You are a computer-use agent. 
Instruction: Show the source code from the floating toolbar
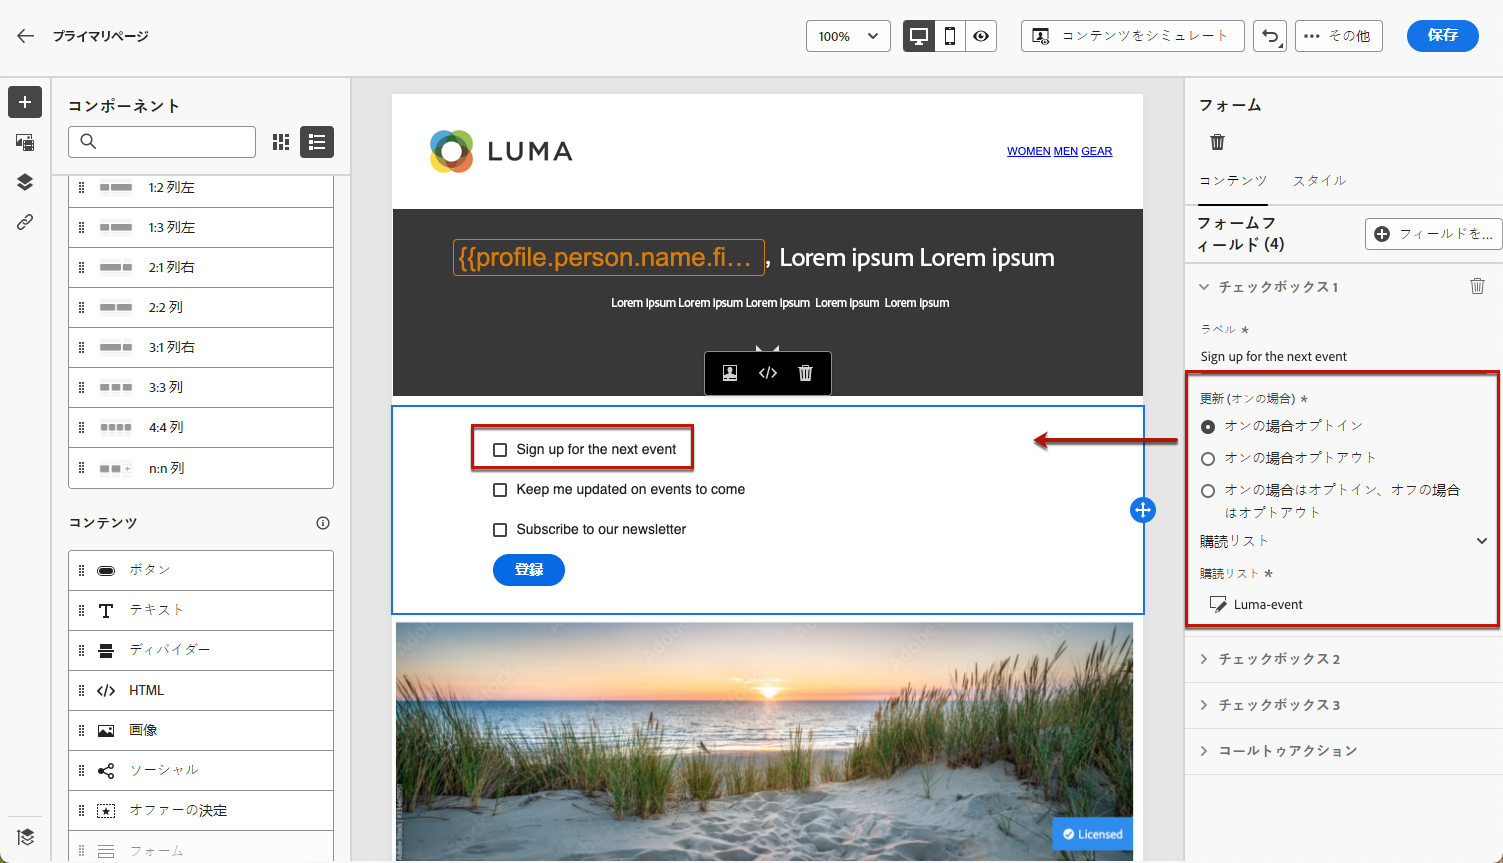pyautogui.click(x=768, y=373)
